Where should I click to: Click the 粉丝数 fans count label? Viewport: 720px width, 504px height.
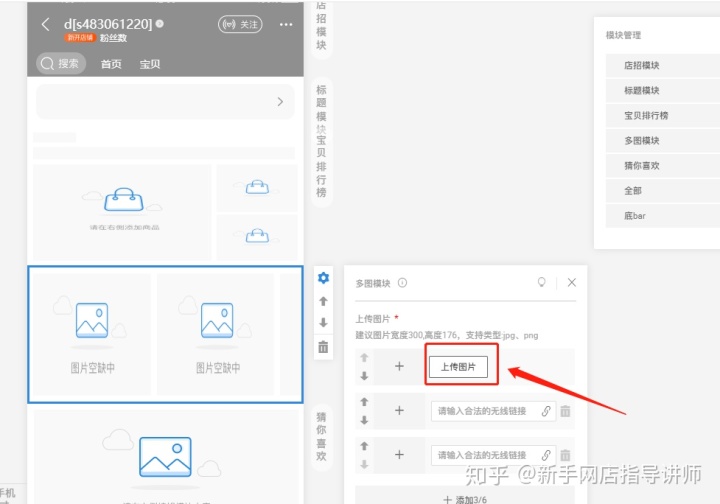[113, 38]
